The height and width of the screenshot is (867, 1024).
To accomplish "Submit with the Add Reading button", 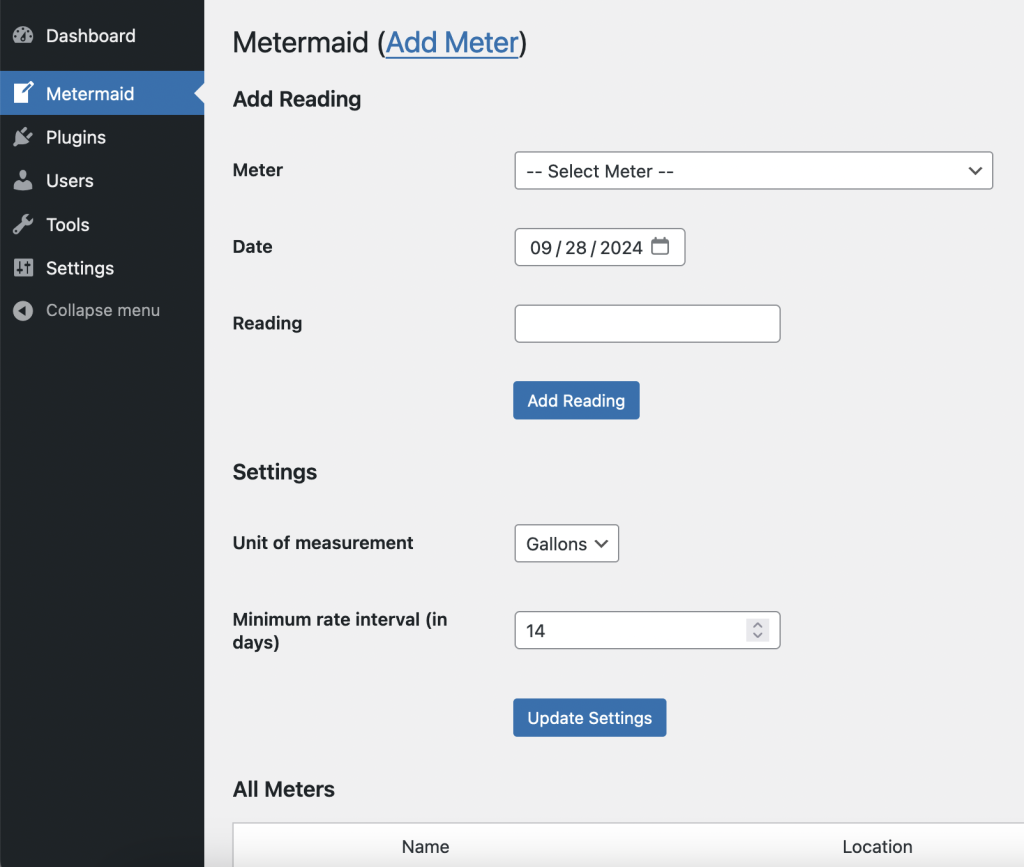I will [576, 400].
